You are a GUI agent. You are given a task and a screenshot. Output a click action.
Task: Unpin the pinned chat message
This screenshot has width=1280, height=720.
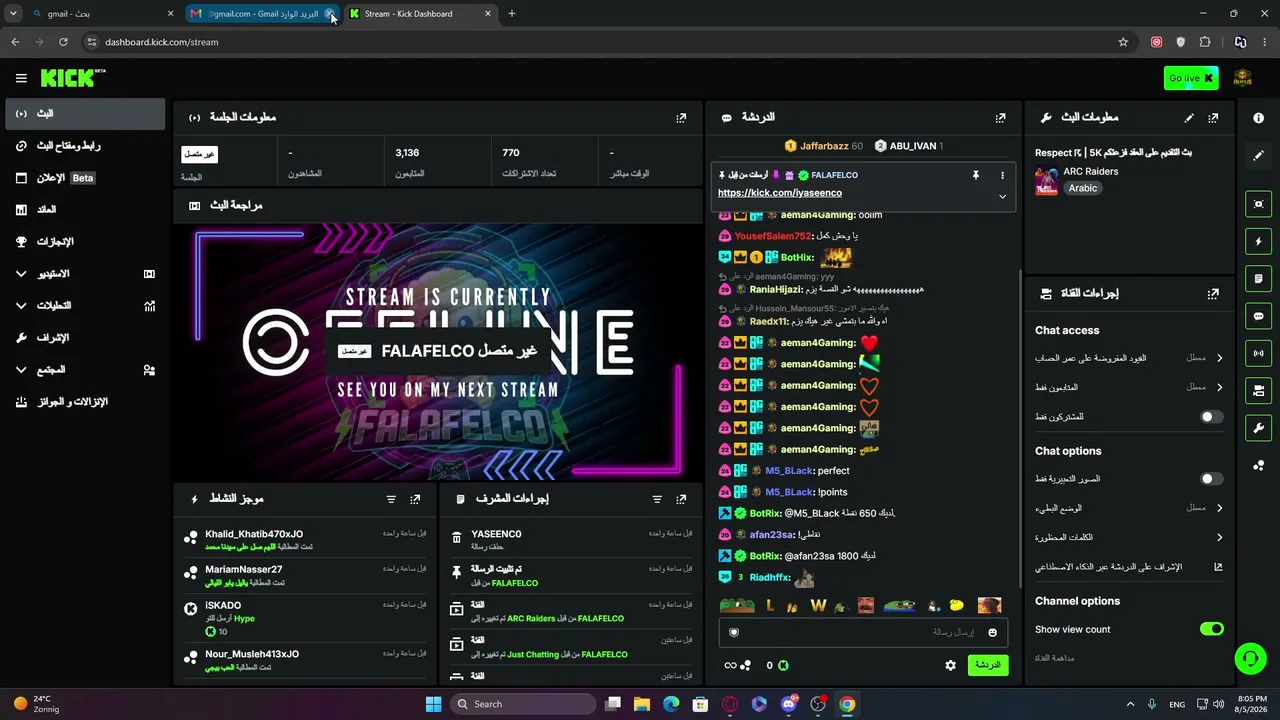click(x=976, y=175)
